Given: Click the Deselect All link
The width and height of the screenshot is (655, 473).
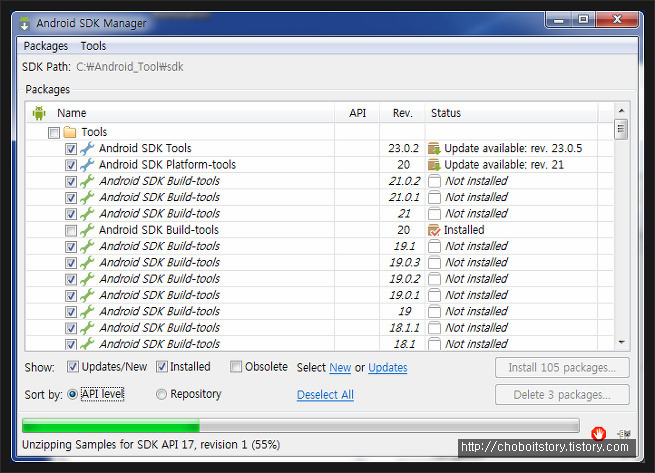Looking at the screenshot, I should tap(325, 394).
